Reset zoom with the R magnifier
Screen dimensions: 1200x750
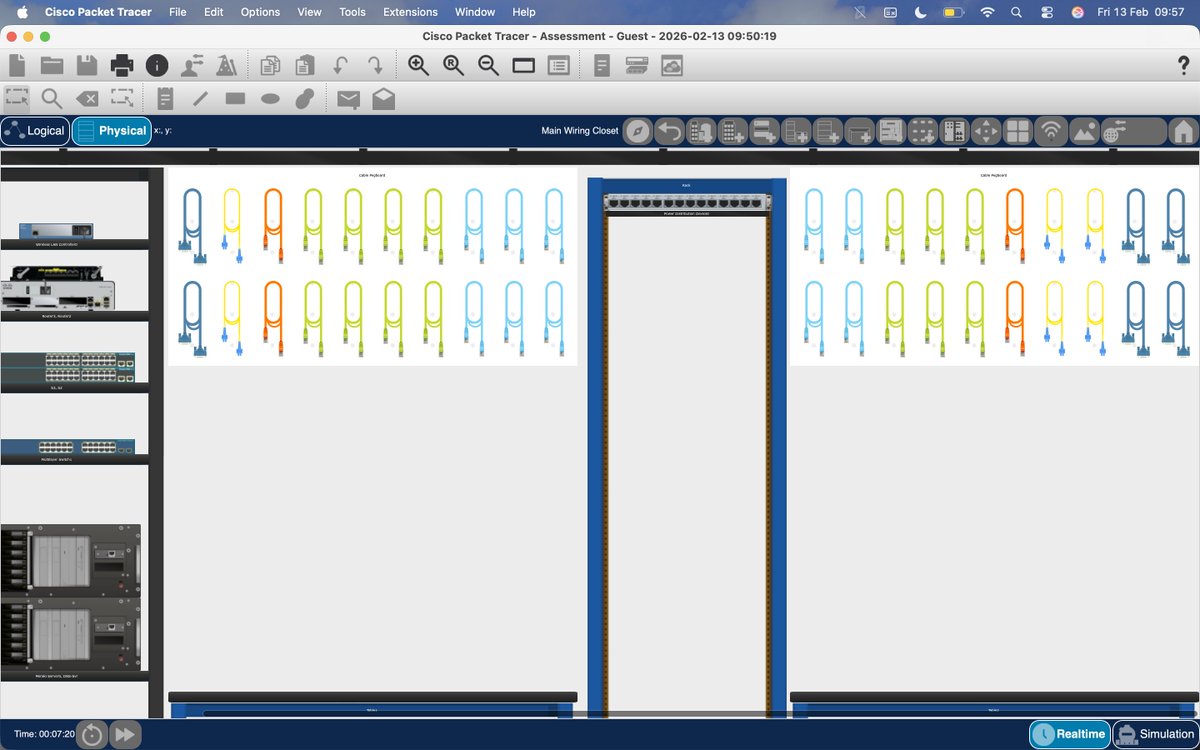click(454, 66)
